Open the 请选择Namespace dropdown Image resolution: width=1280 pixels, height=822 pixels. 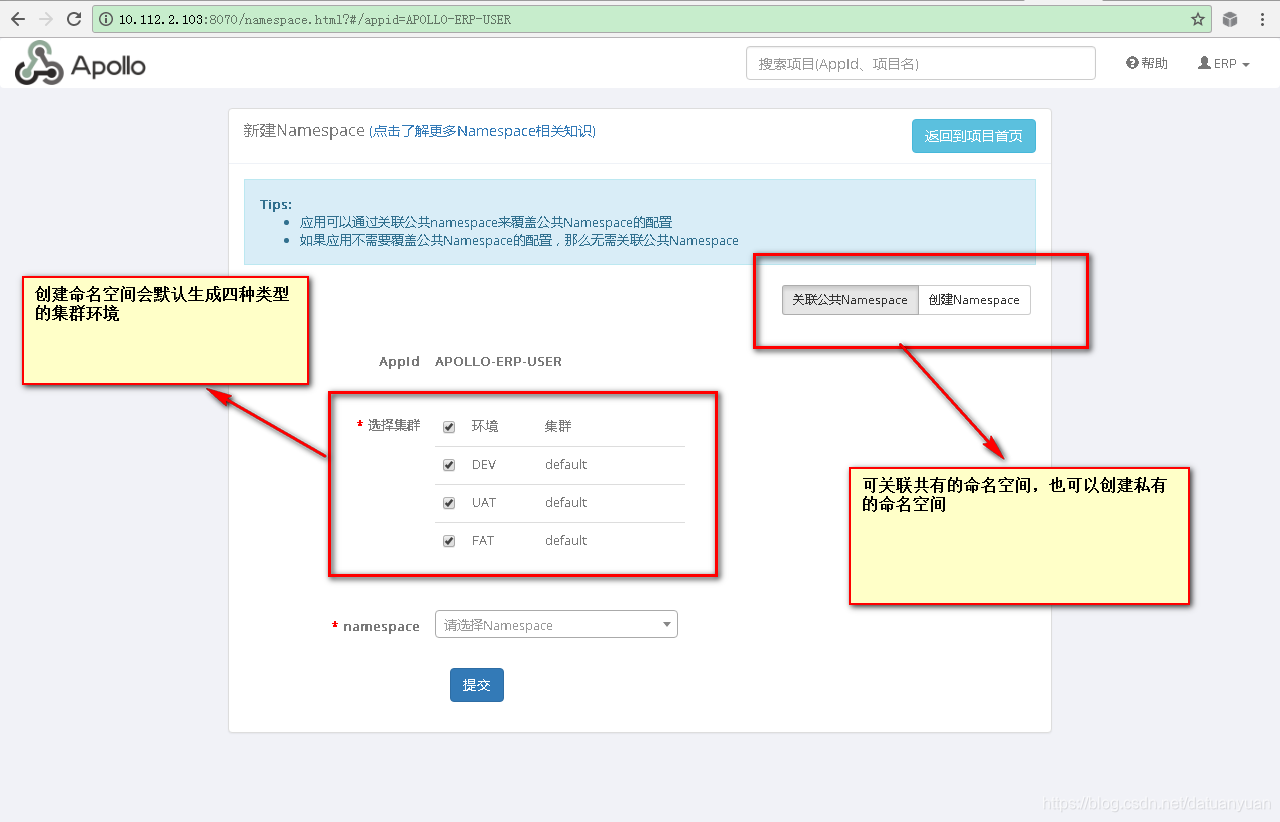coord(556,625)
